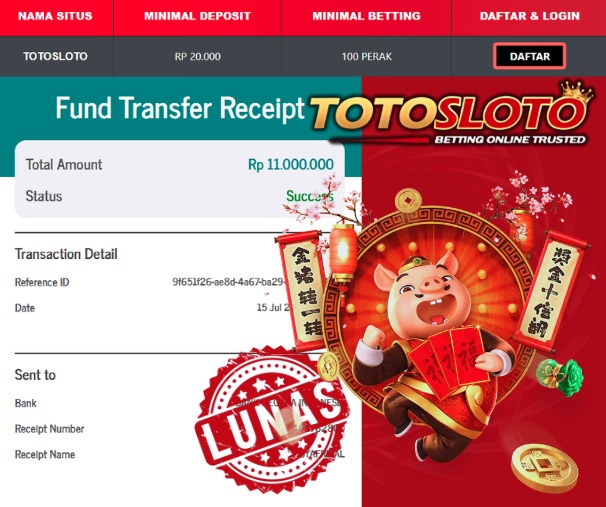Click the hanging red lantern

(x=342, y=252)
